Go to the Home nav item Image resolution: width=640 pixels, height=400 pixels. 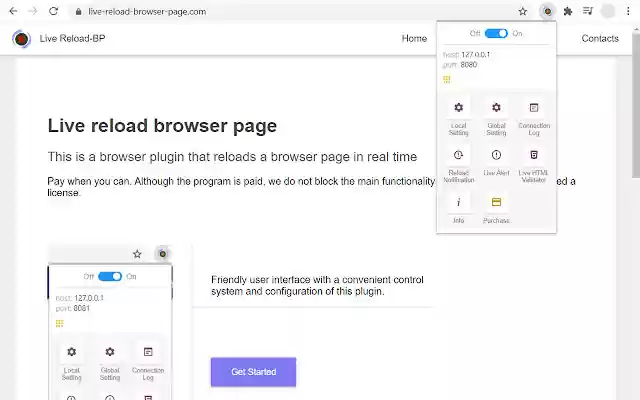(x=414, y=38)
